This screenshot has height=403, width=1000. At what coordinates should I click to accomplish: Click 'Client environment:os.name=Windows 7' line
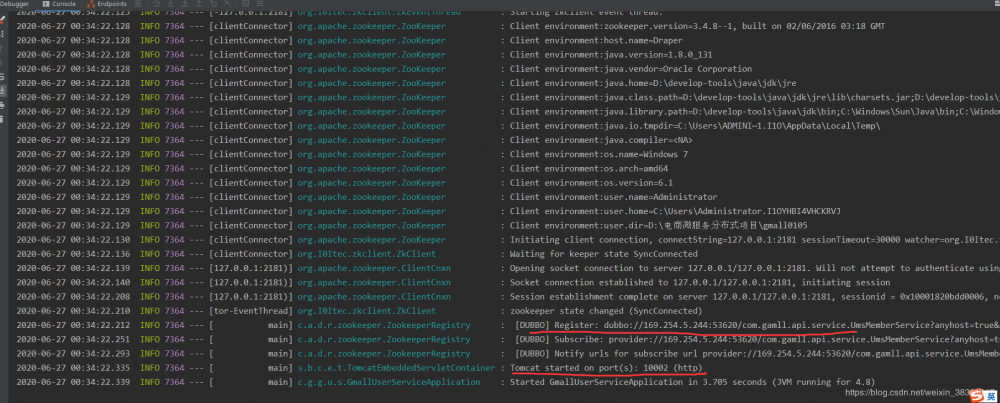pos(600,154)
